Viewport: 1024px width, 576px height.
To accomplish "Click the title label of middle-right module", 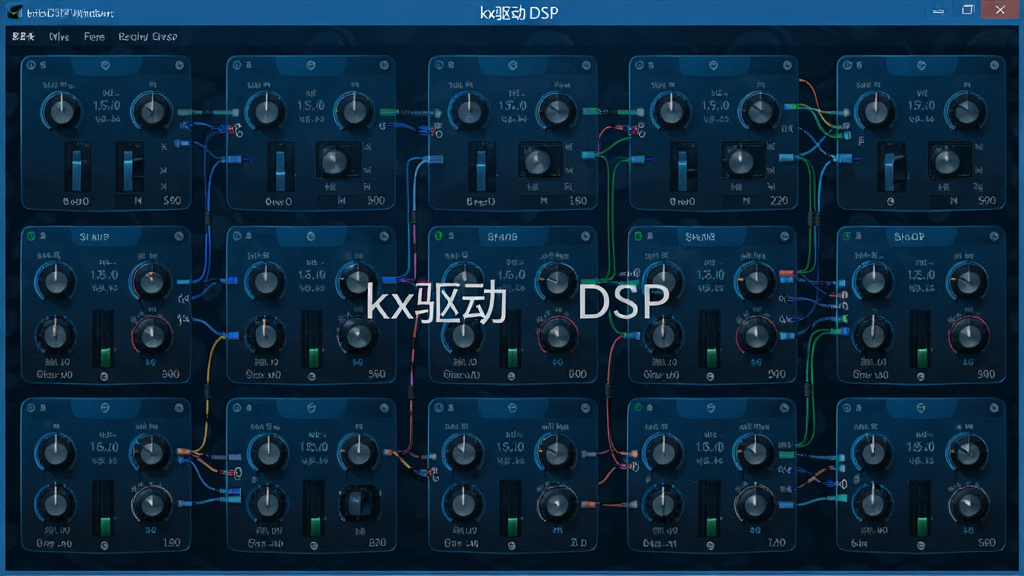I will (909, 236).
